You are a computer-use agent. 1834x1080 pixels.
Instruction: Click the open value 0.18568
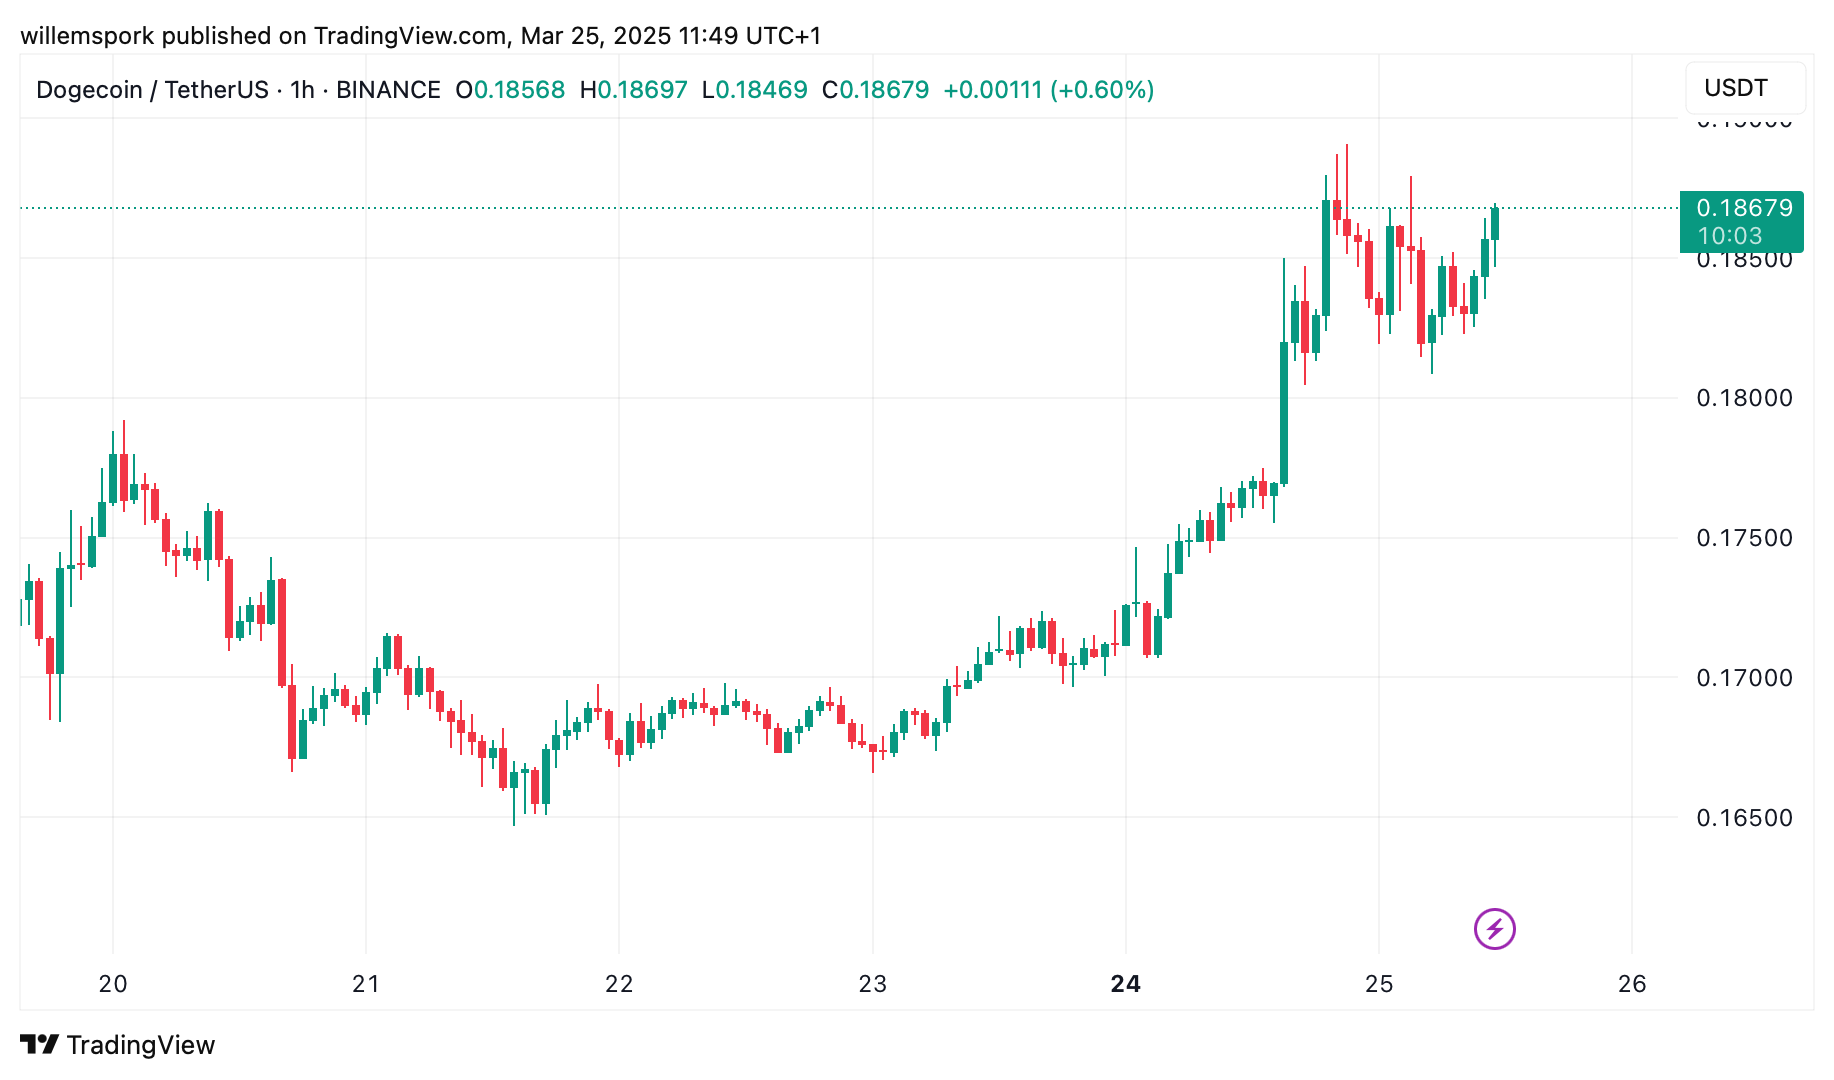[519, 90]
